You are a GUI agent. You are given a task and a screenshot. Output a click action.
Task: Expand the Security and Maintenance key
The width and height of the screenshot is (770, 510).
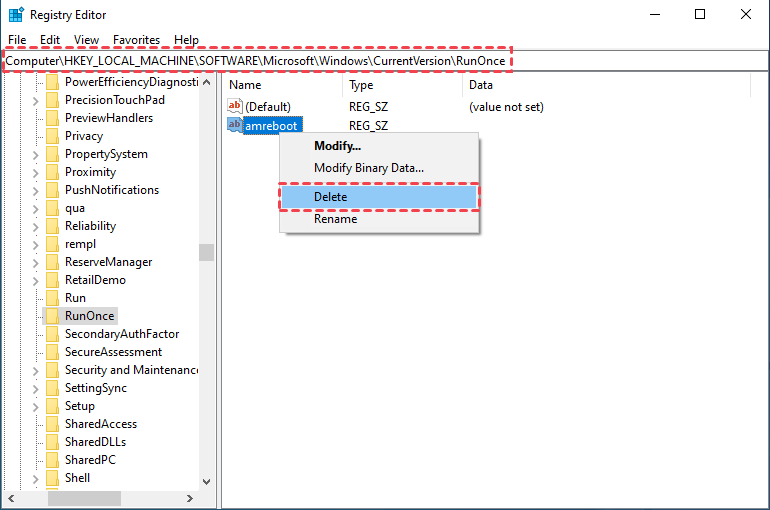coord(35,371)
